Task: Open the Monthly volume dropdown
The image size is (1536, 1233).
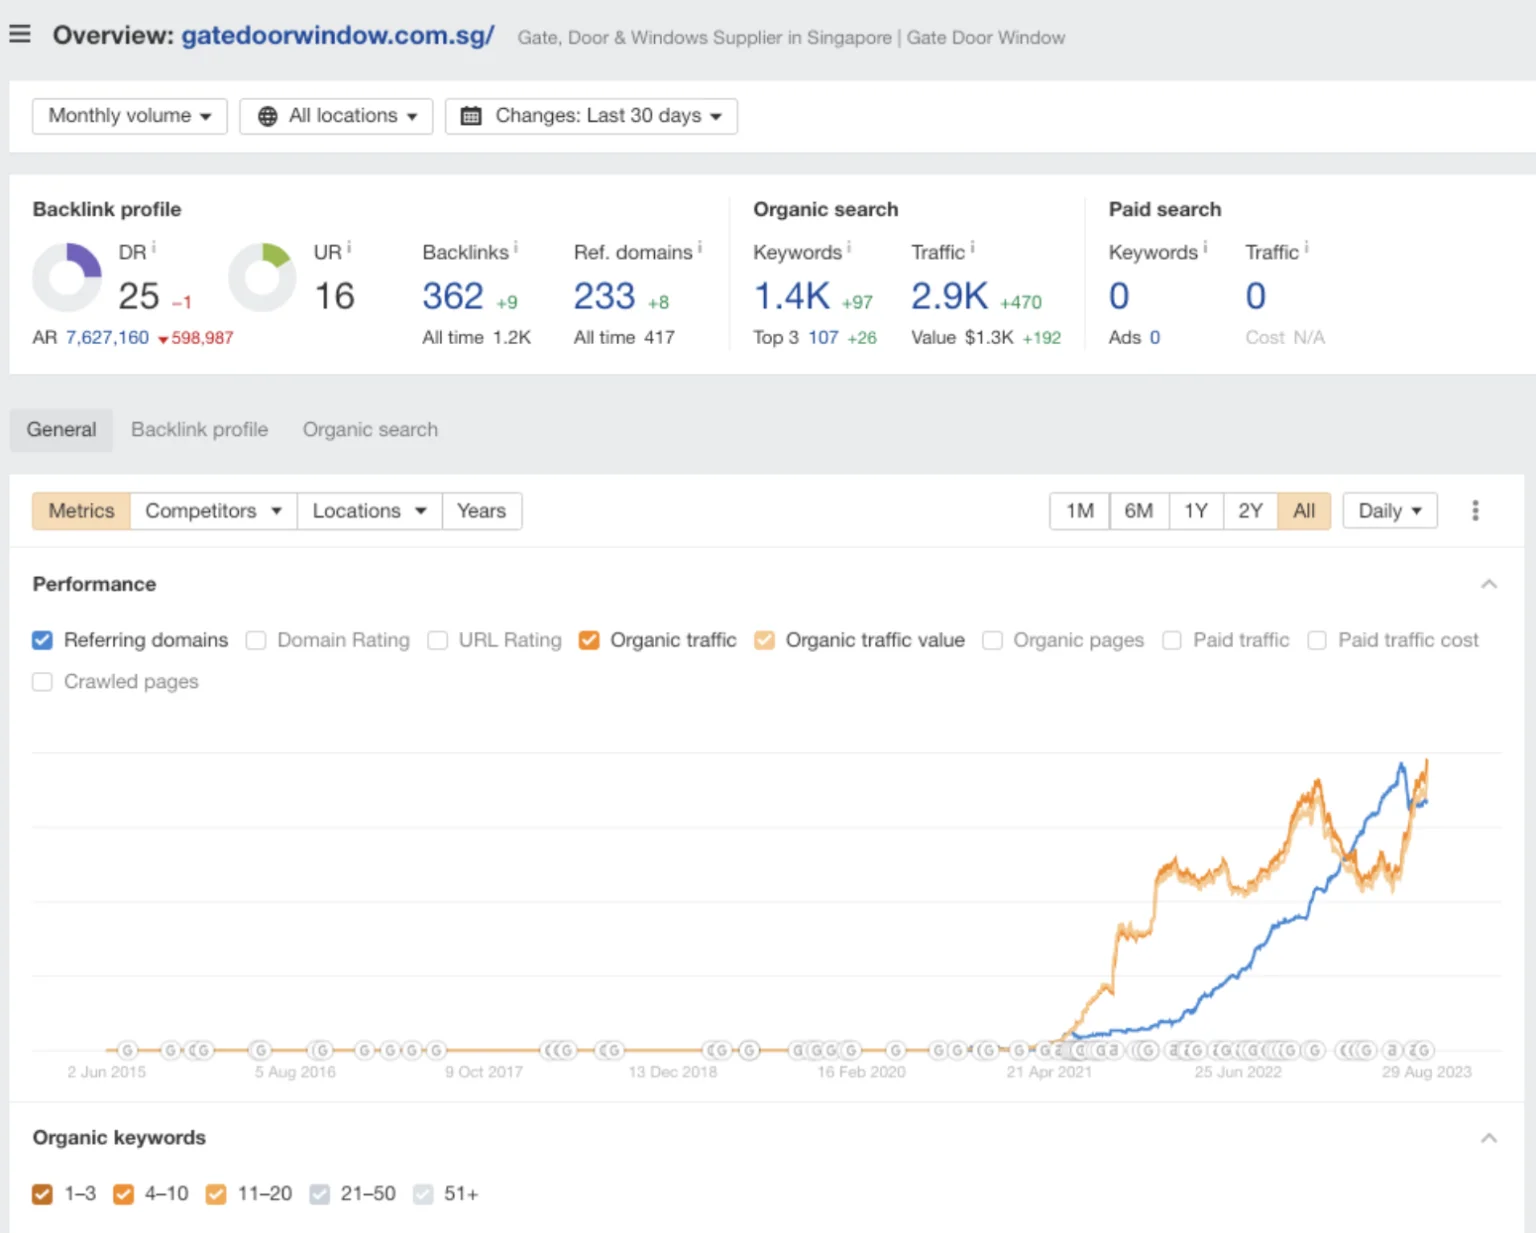Action: [x=129, y=116]
